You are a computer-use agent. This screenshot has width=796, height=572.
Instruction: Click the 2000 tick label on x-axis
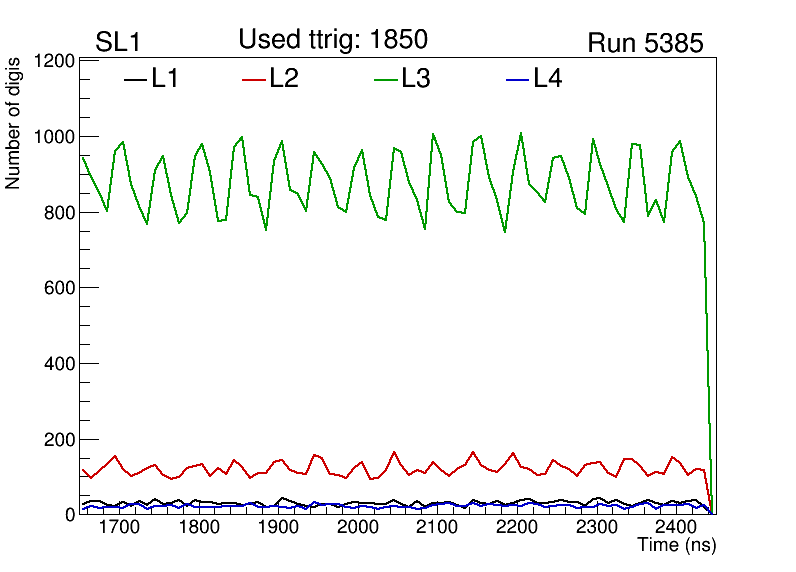click(x=357, y=528)
